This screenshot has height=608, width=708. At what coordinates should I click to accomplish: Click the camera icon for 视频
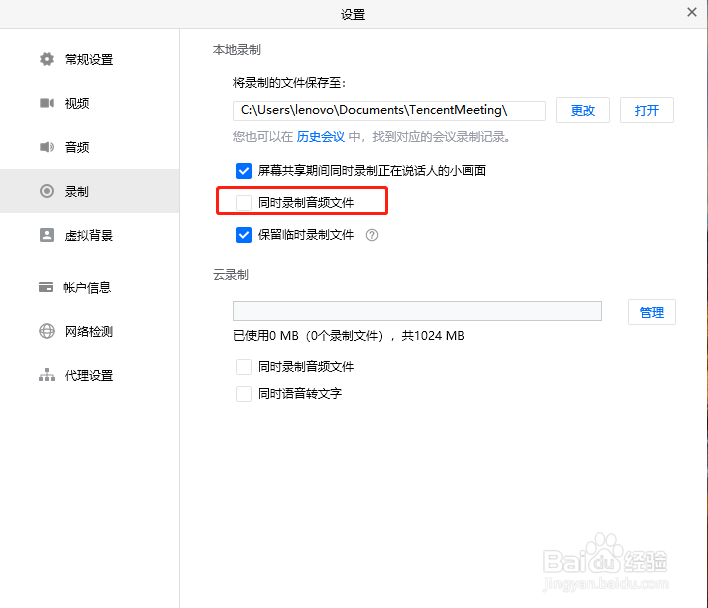tap(47, 103)
